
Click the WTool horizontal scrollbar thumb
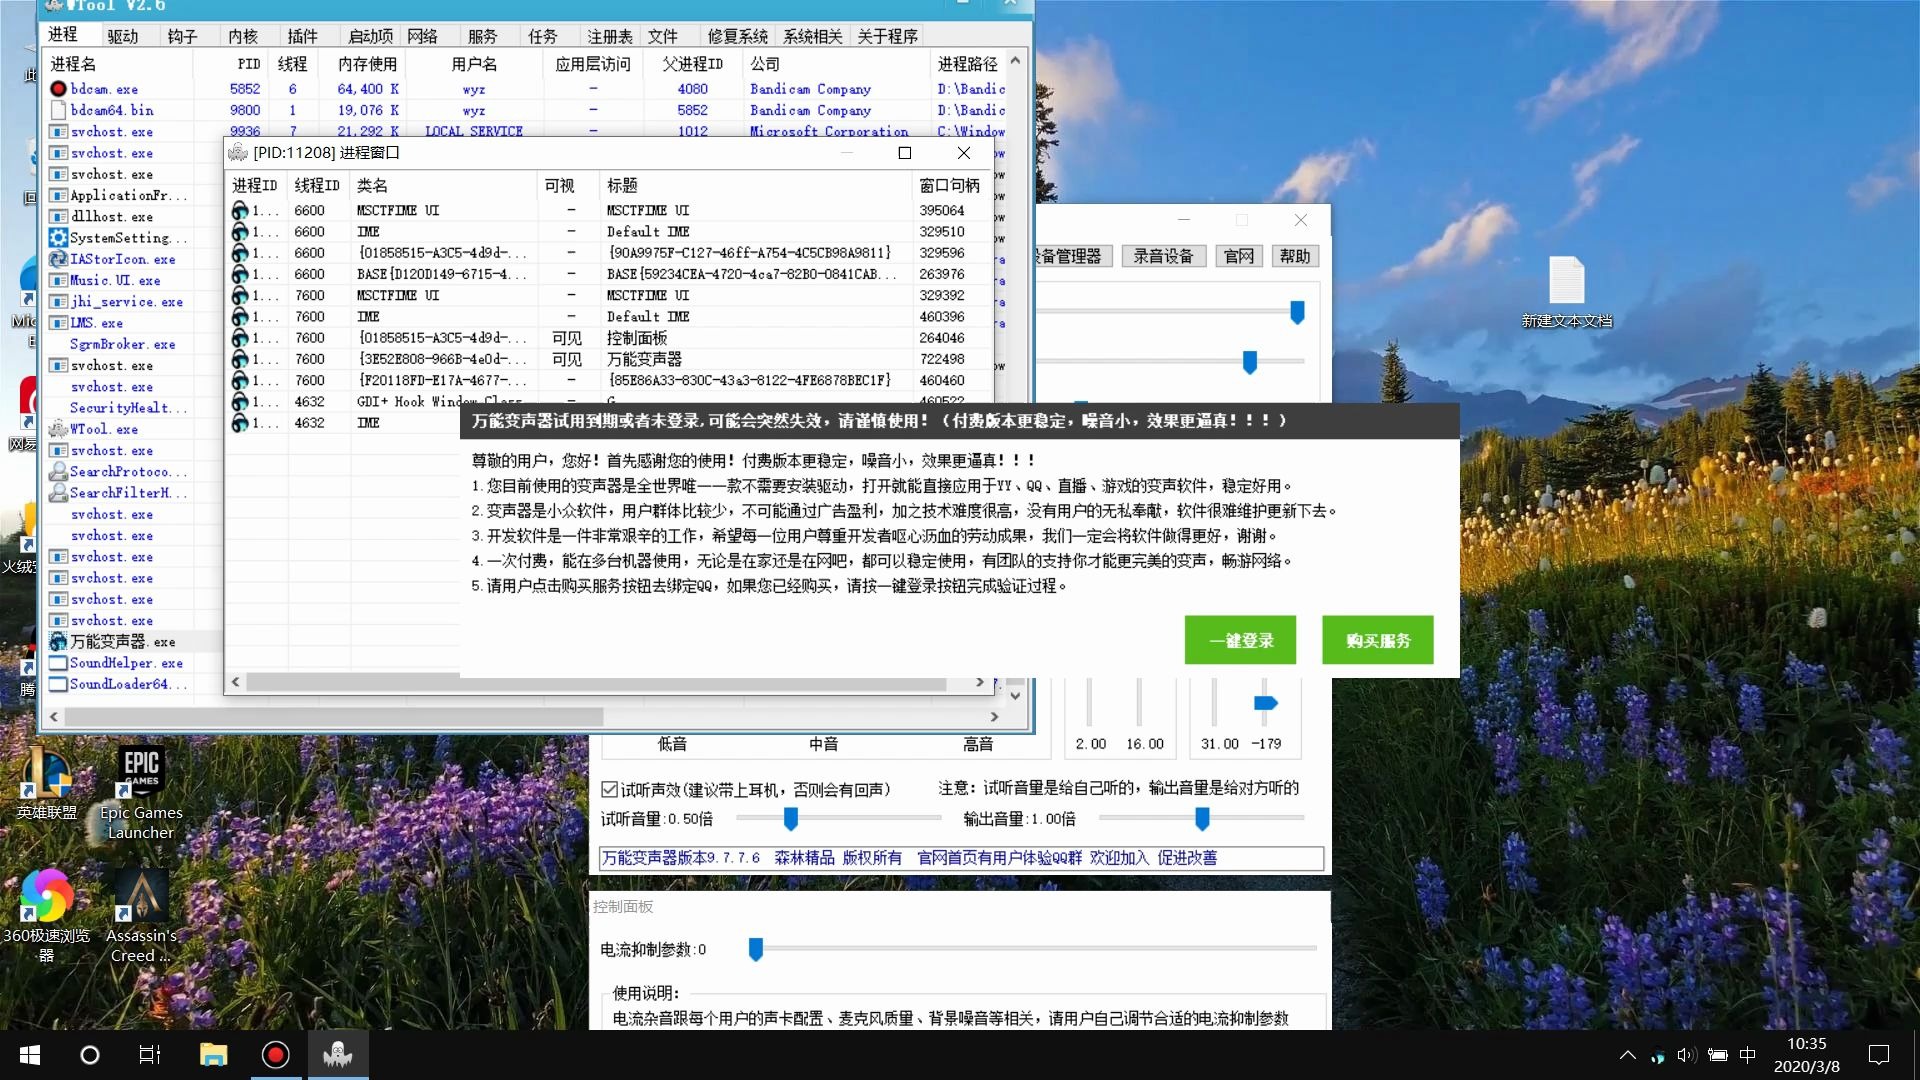(x=334, y=717)
